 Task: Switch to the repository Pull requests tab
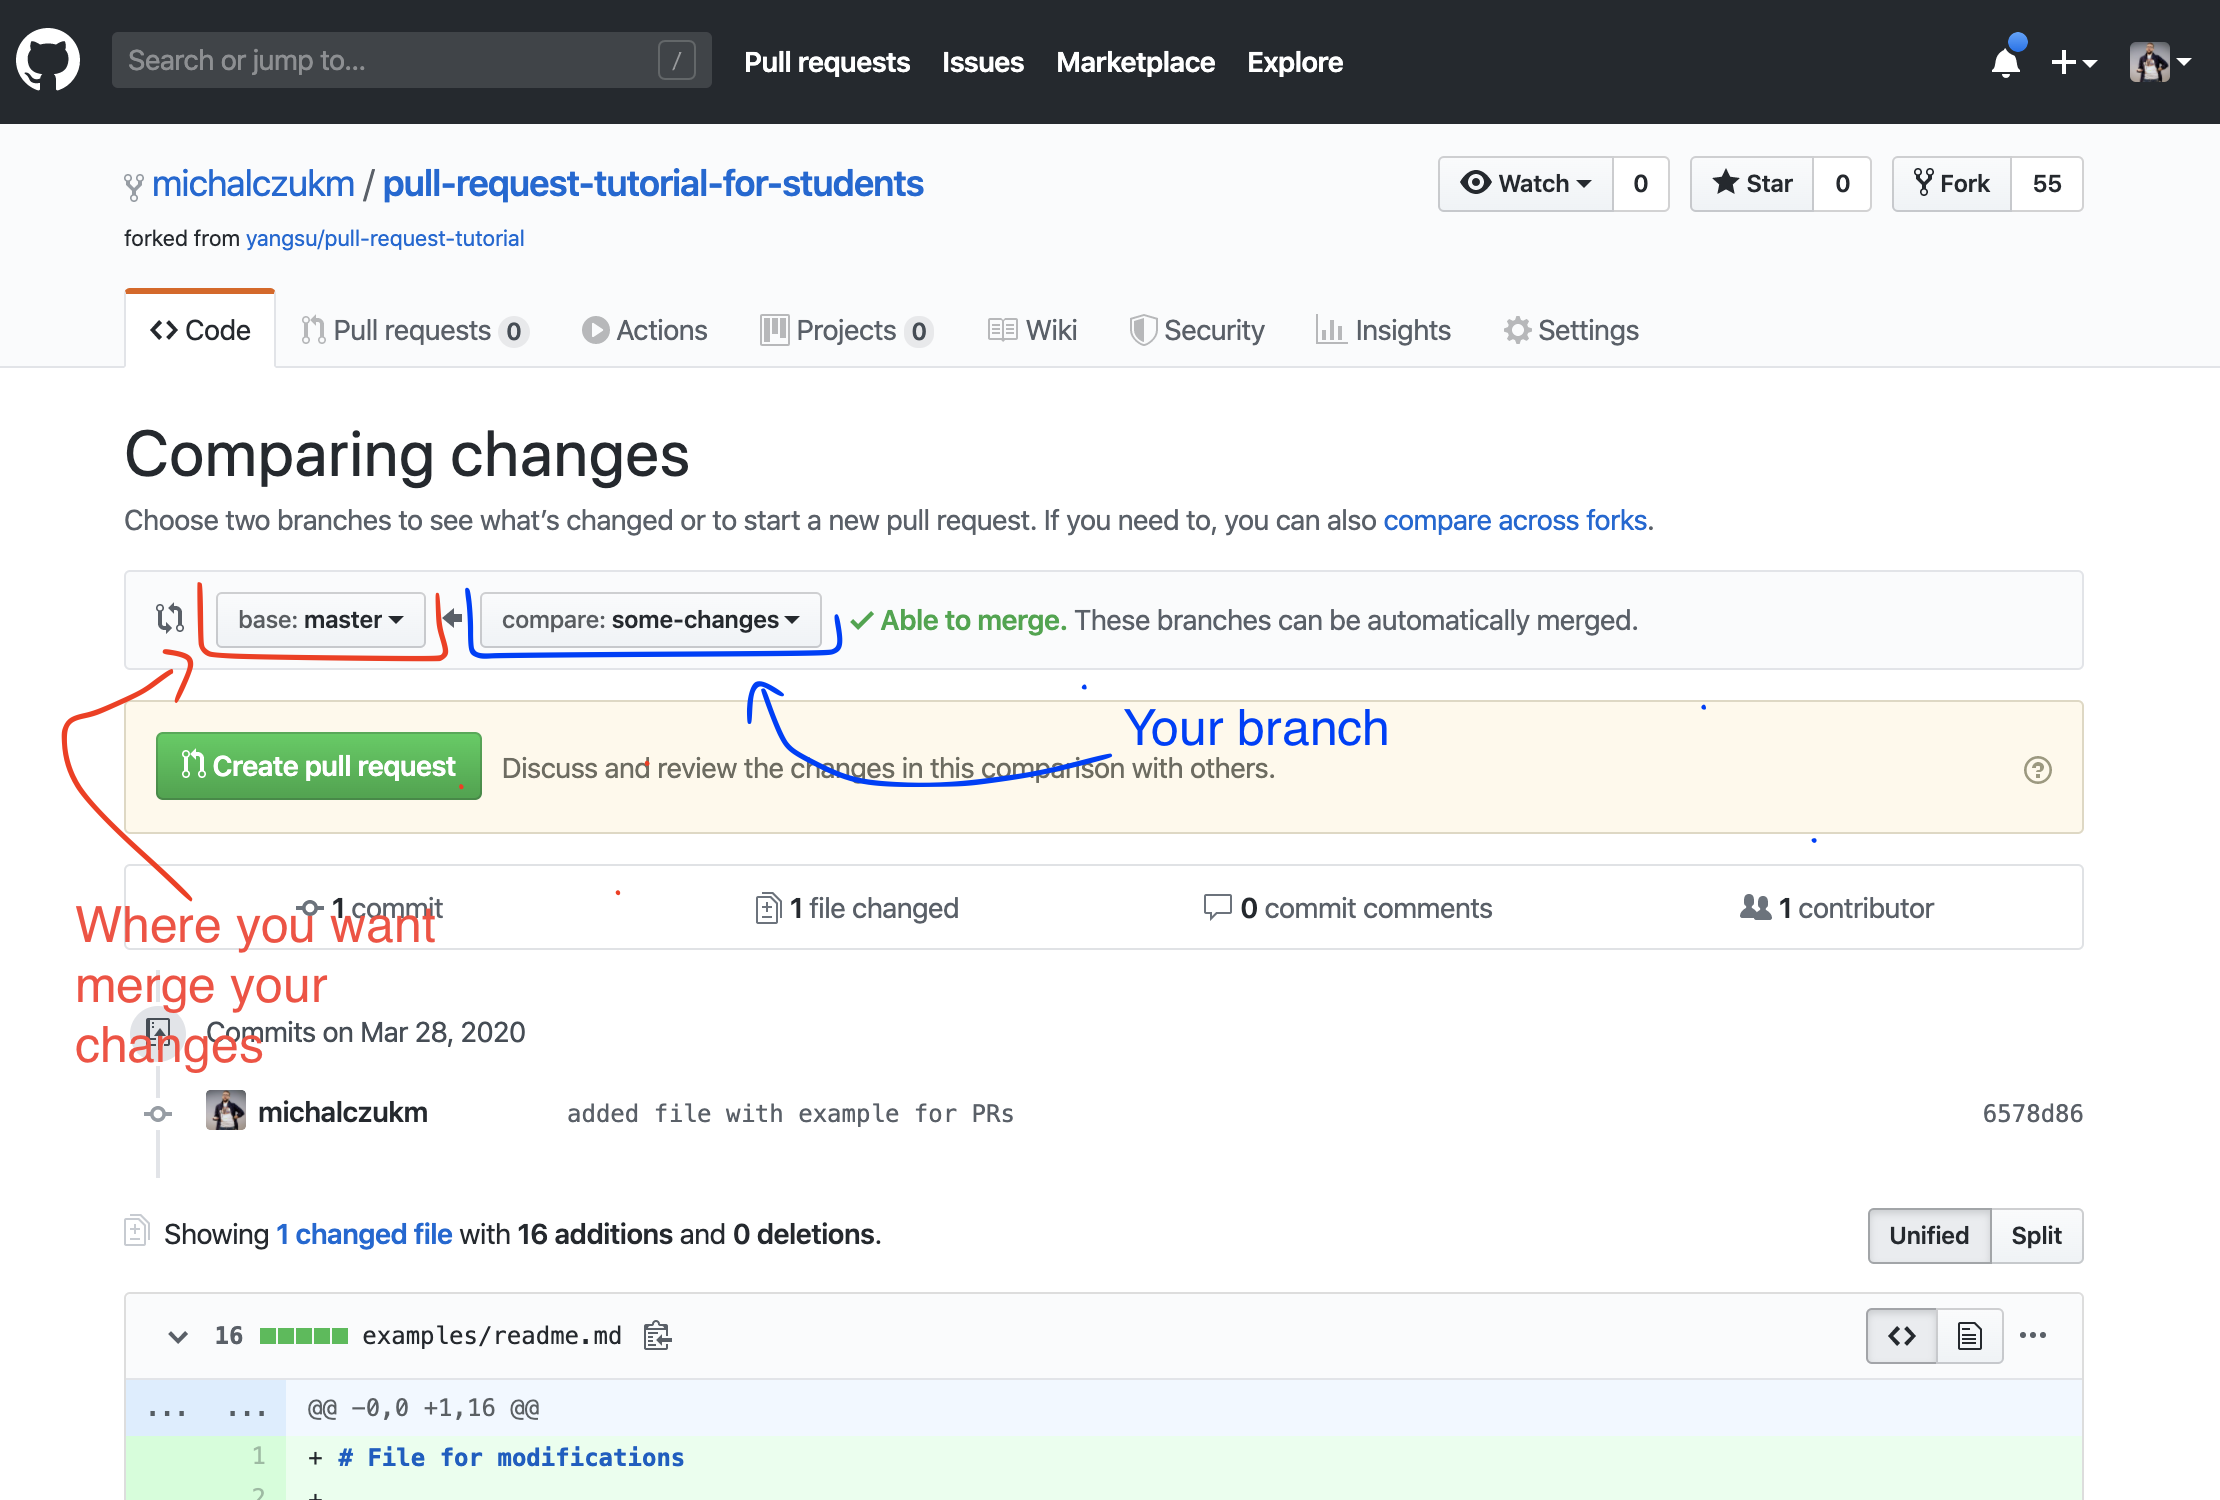414,330
